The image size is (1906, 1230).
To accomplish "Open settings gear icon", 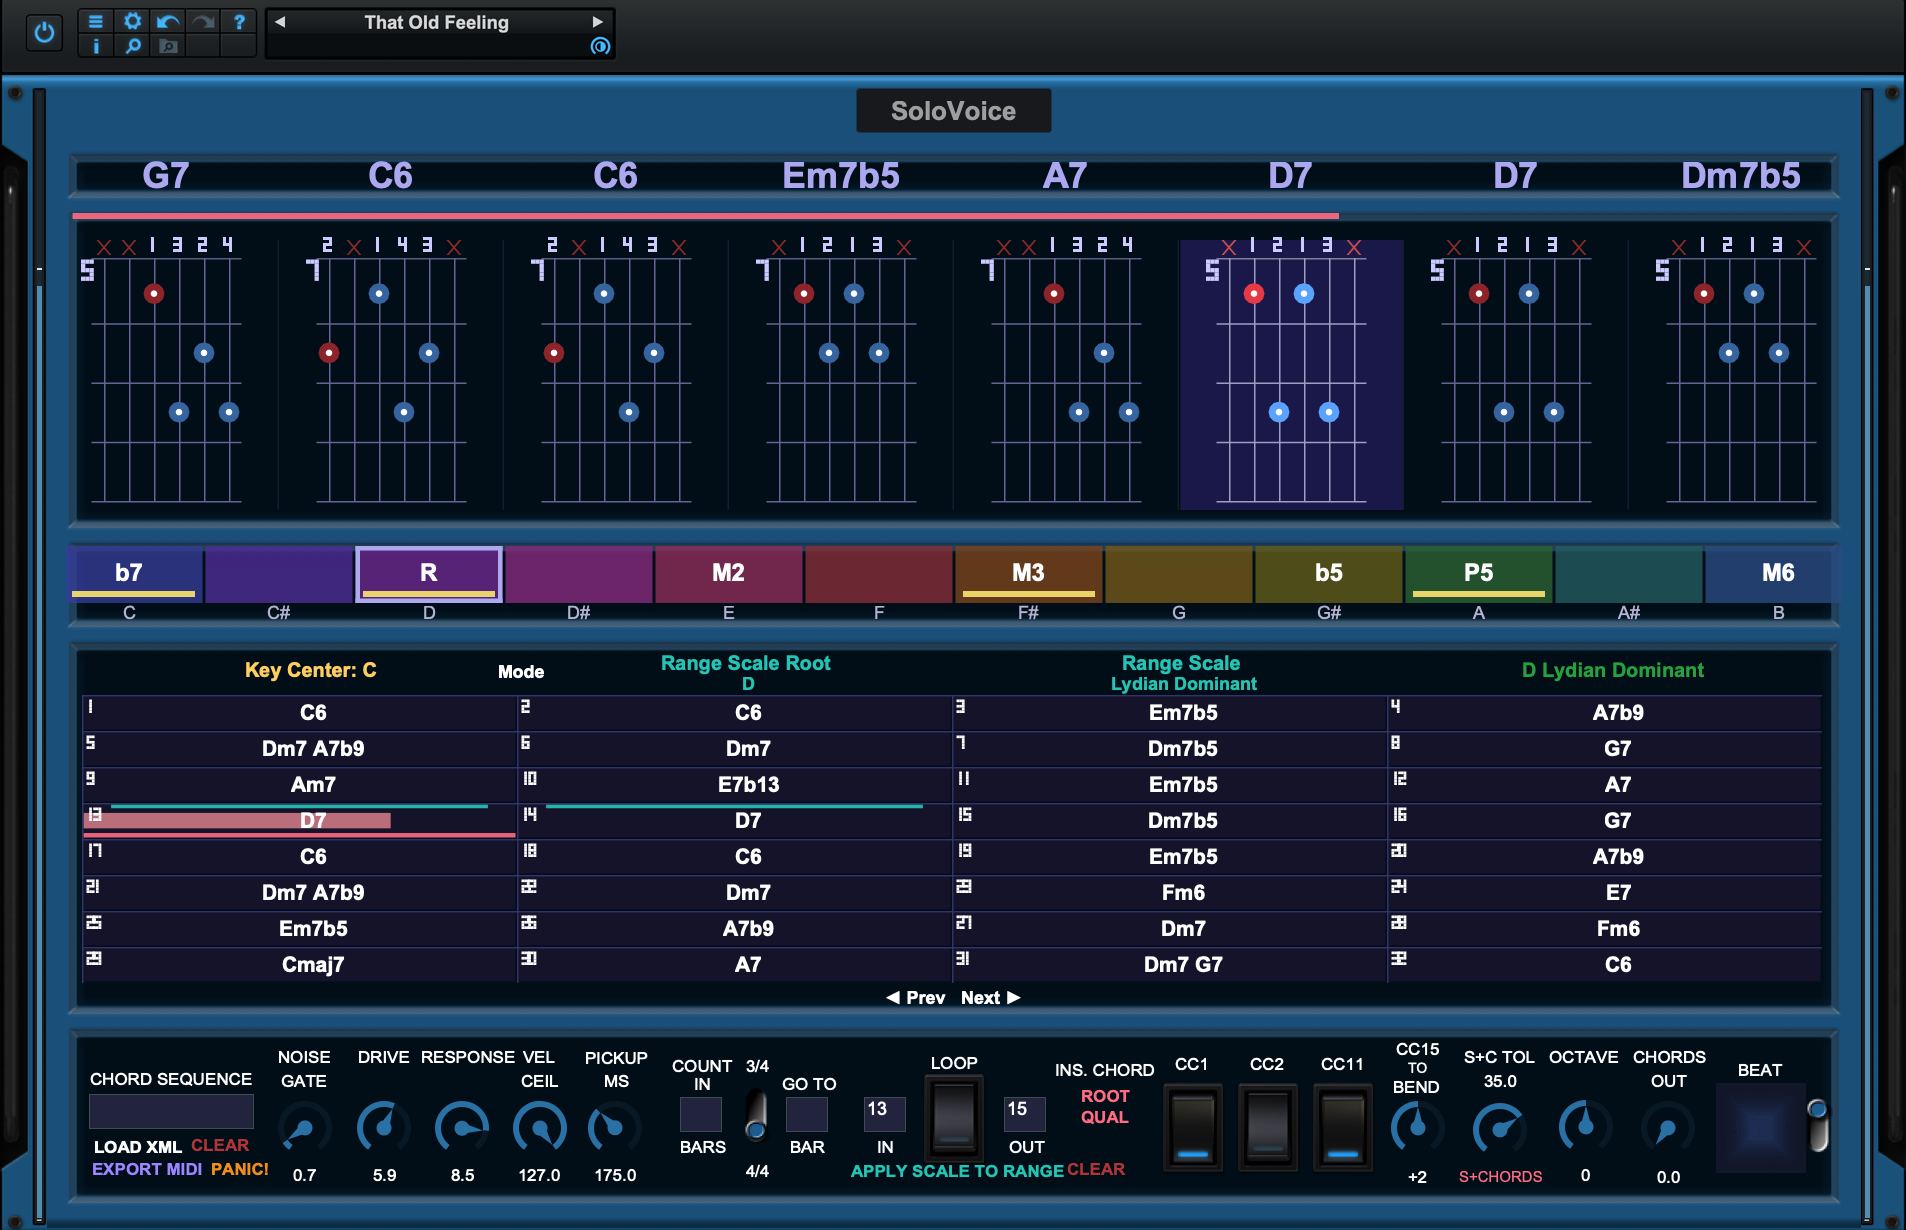I will (x=132, y=21).
